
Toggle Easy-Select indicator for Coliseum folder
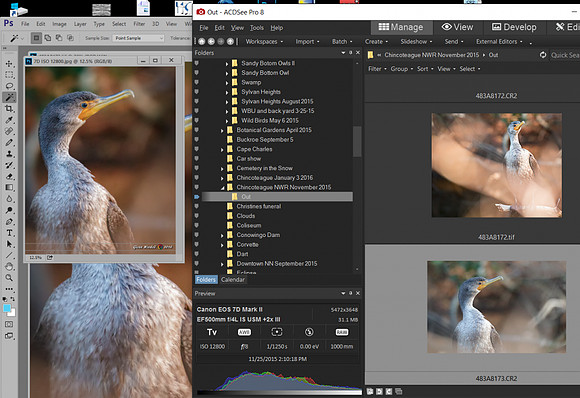197,225
